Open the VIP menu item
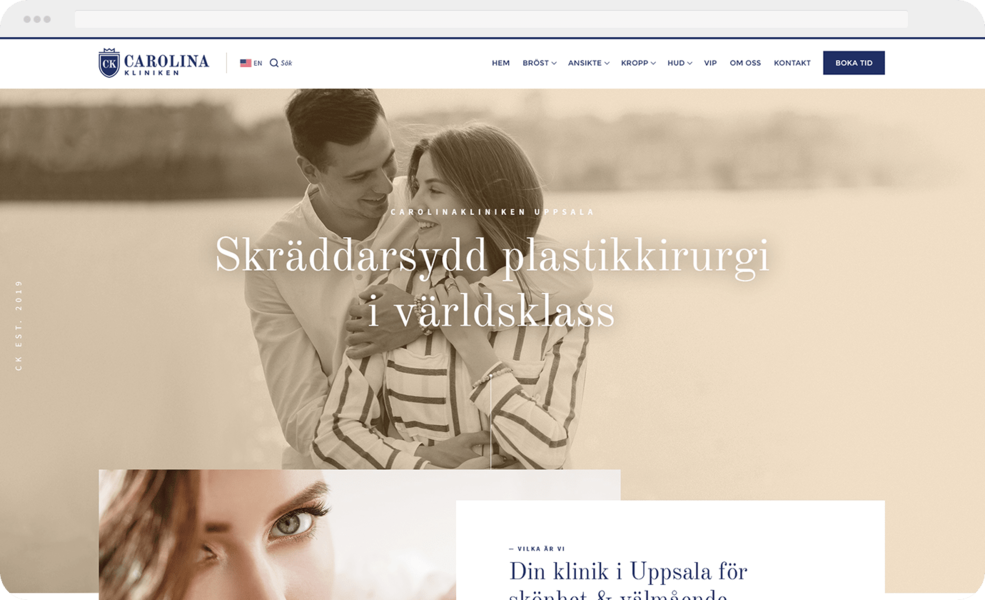This screenshot has width=985, height=600. pos(710,63)
